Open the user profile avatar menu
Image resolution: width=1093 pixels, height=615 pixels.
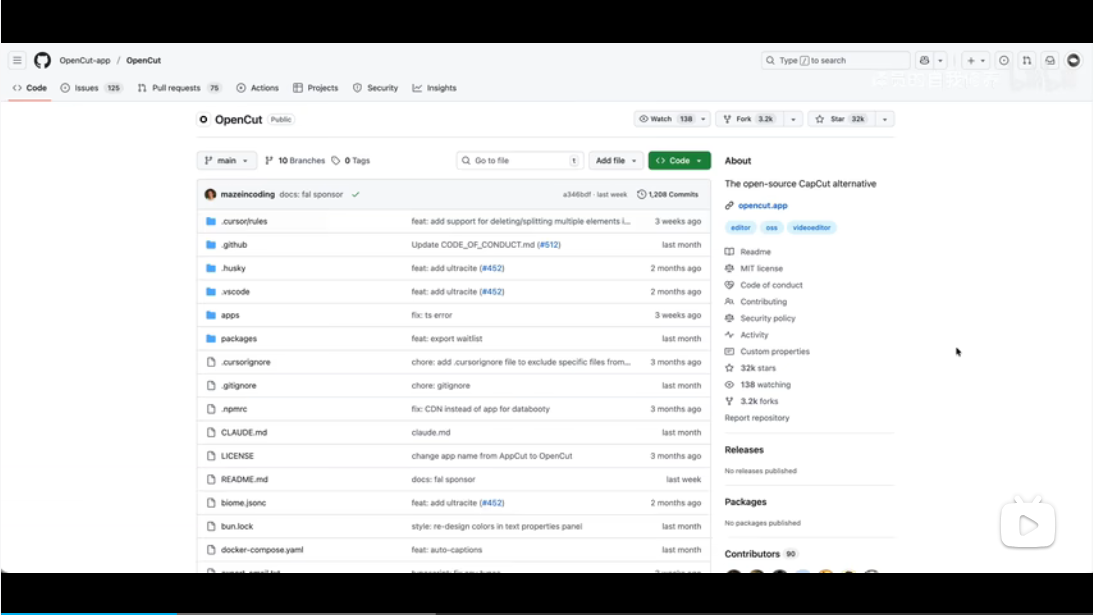pos(1073,61)
